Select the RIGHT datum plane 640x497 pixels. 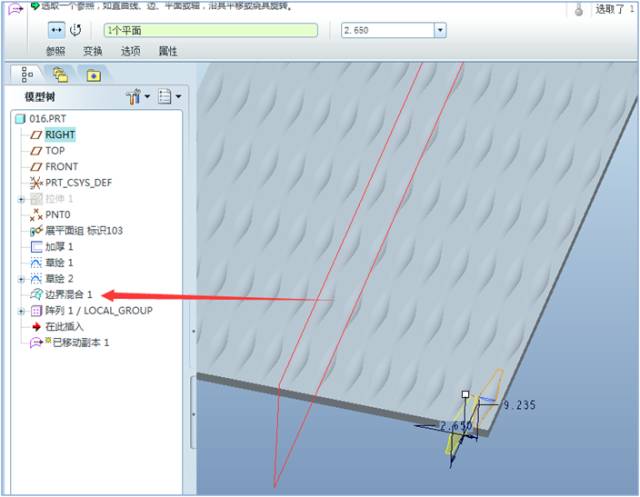point(59,135)
